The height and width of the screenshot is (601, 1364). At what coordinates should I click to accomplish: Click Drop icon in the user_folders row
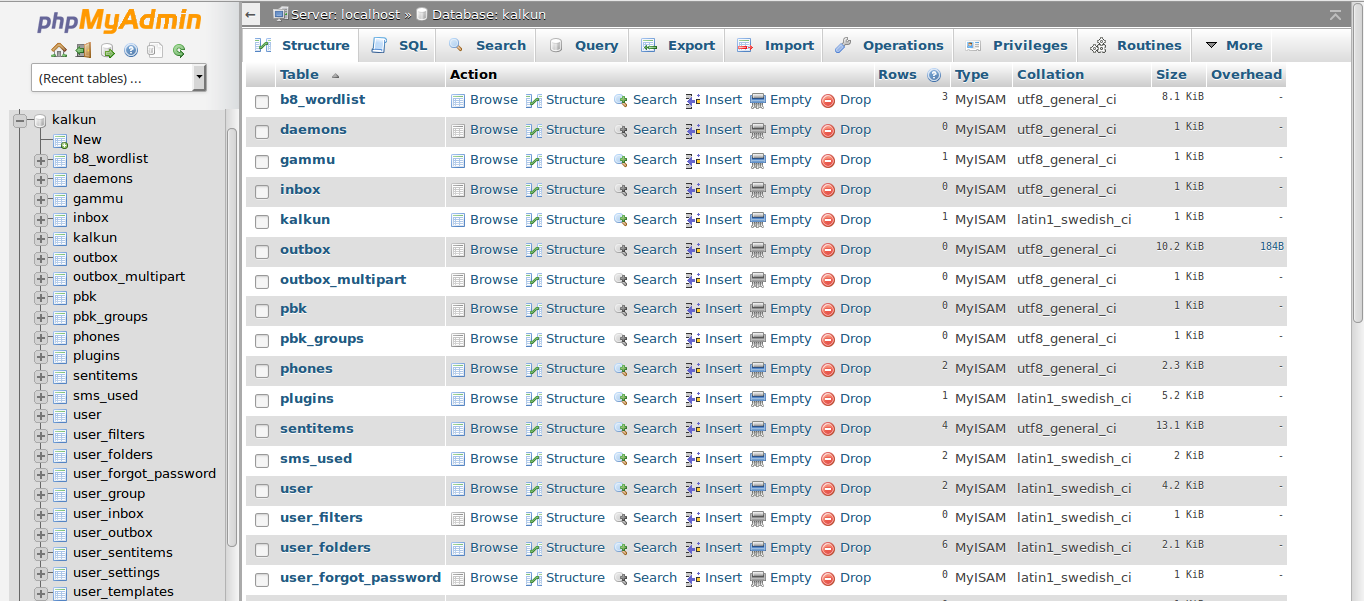828,548
